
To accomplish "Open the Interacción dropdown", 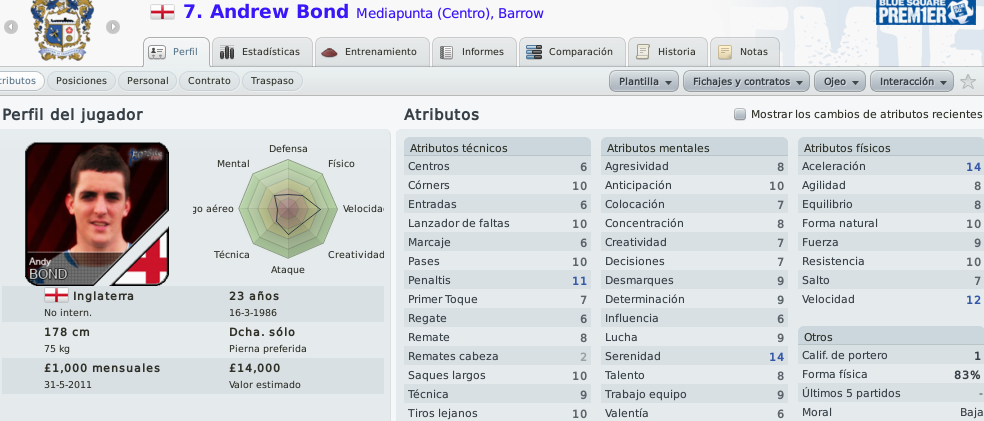I will (912, 82).
